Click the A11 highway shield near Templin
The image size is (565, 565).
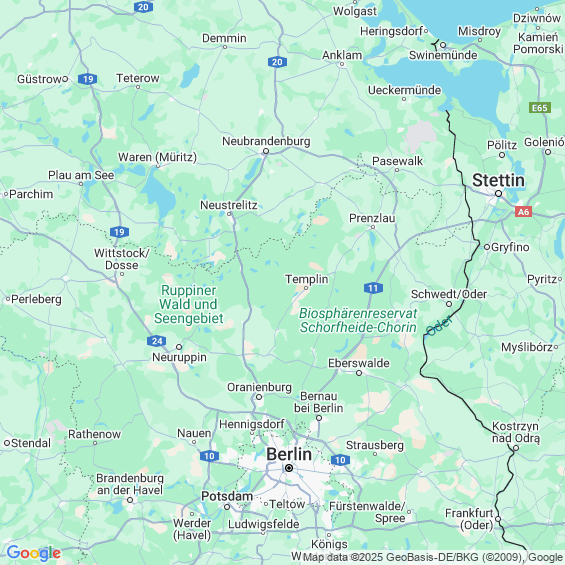click(x=373, y=288)
